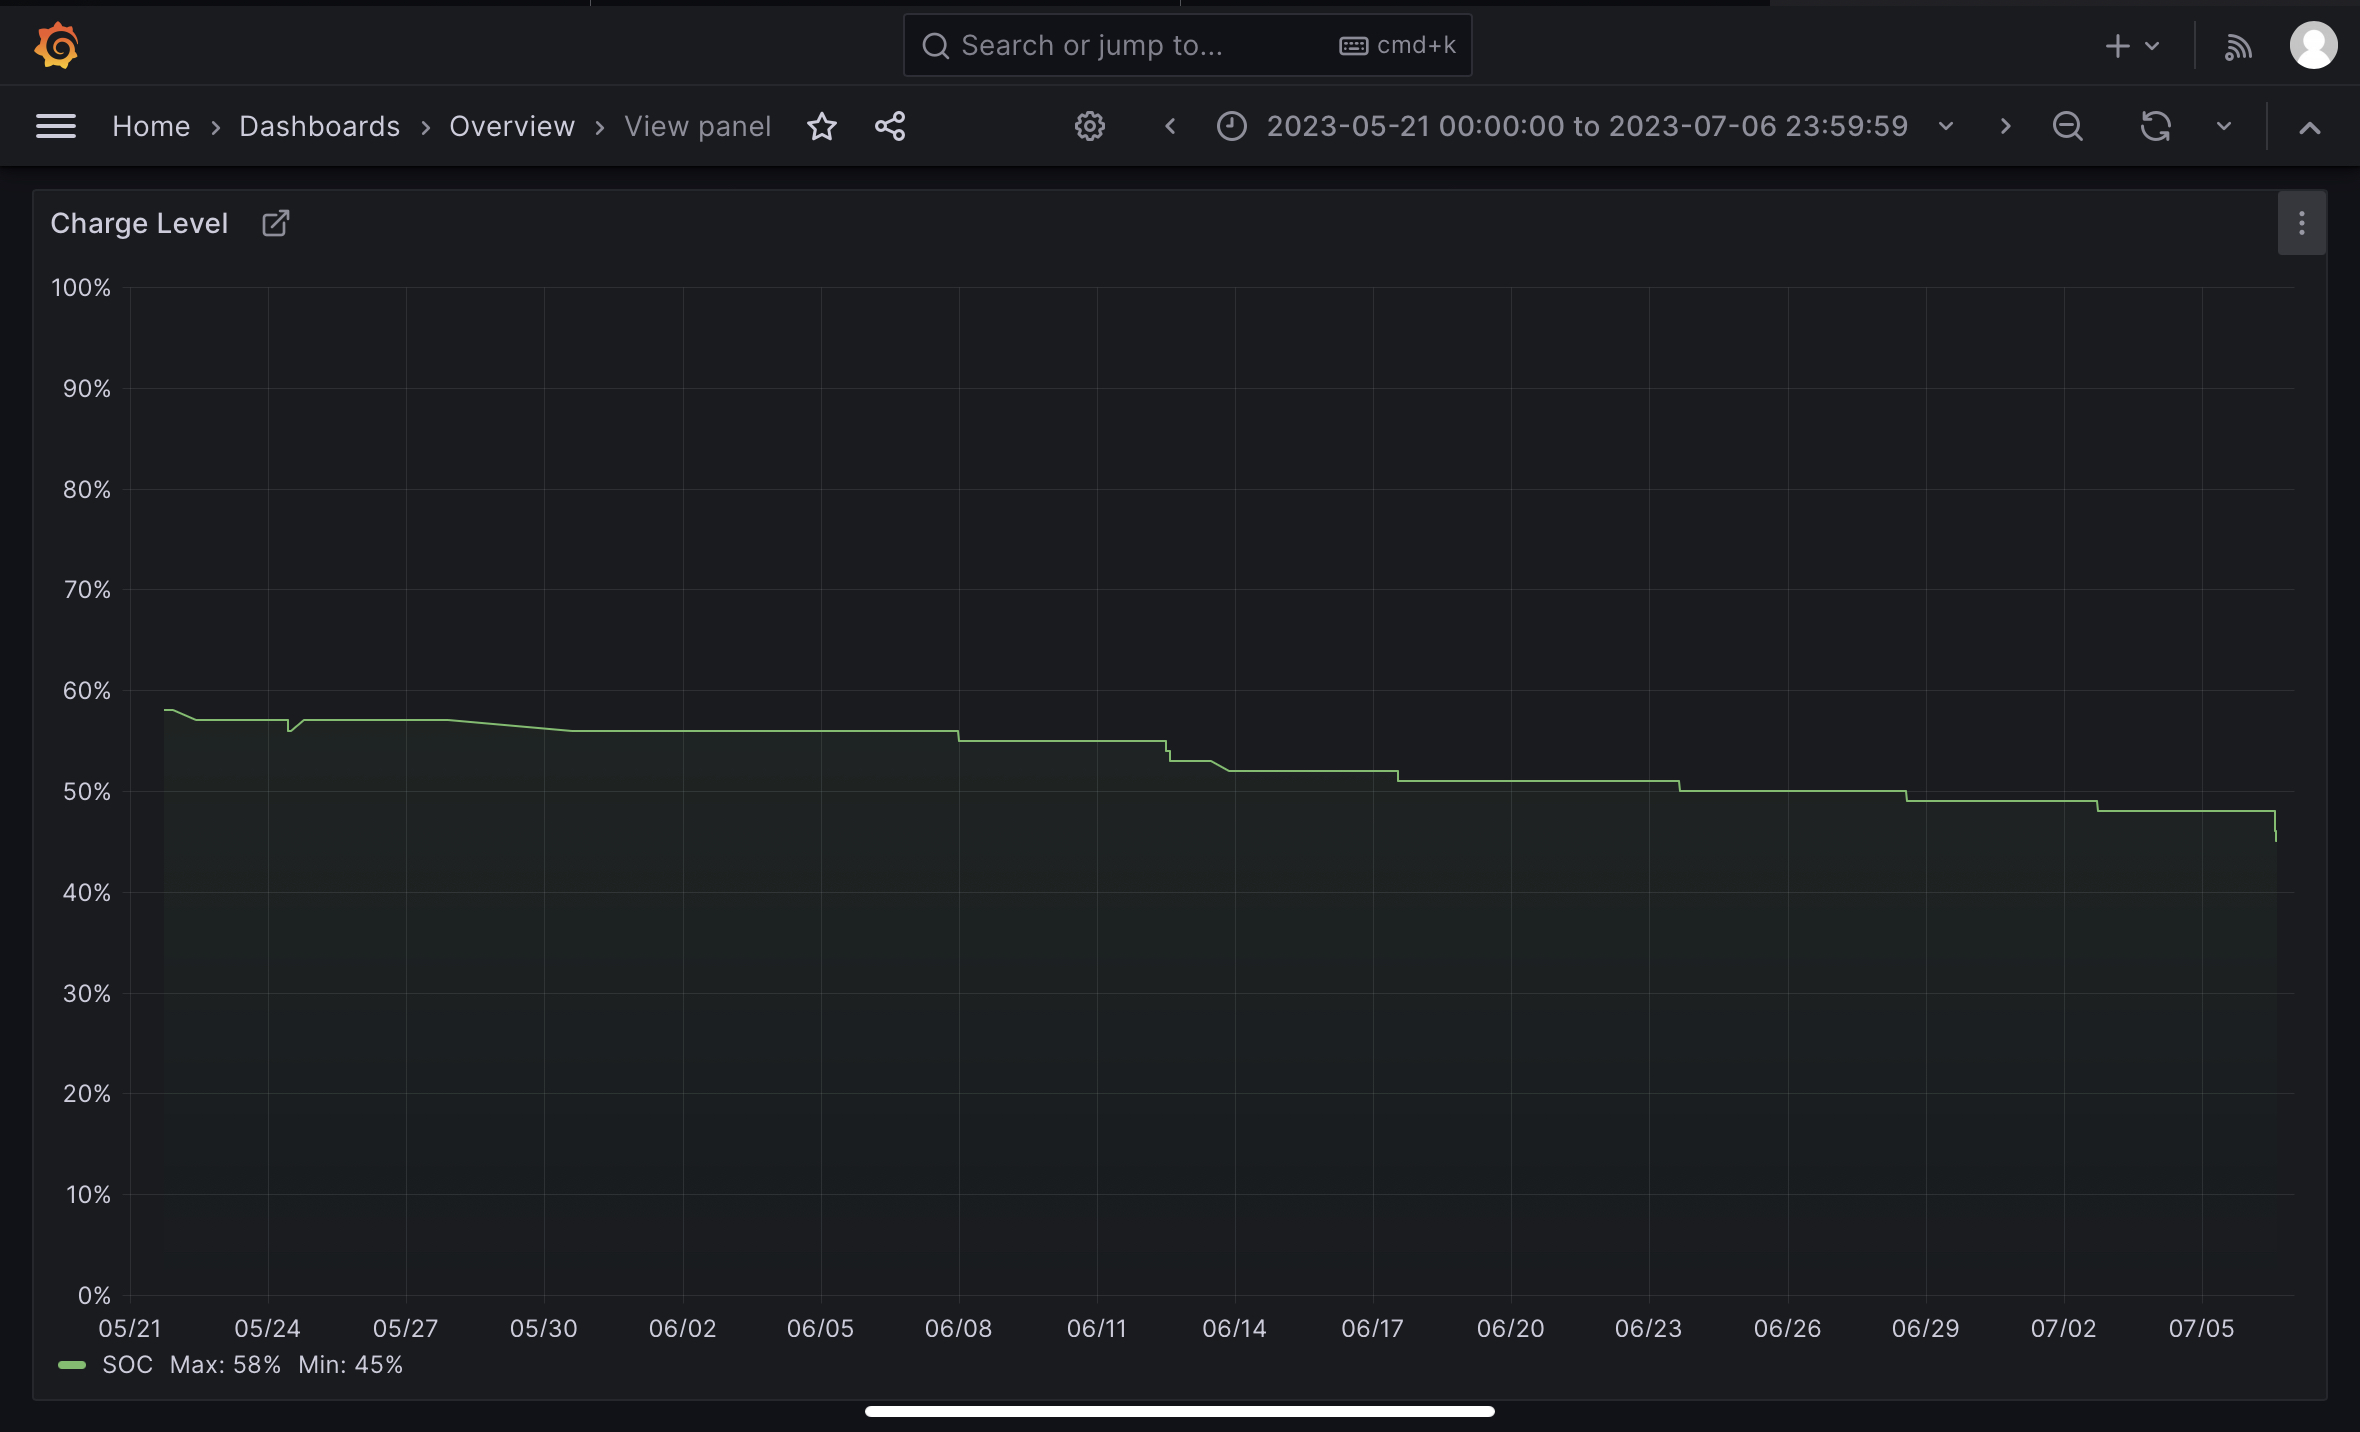Refresh the dashboard now
Screen dimensions: 2360x1432
(x=2155, y=127)
